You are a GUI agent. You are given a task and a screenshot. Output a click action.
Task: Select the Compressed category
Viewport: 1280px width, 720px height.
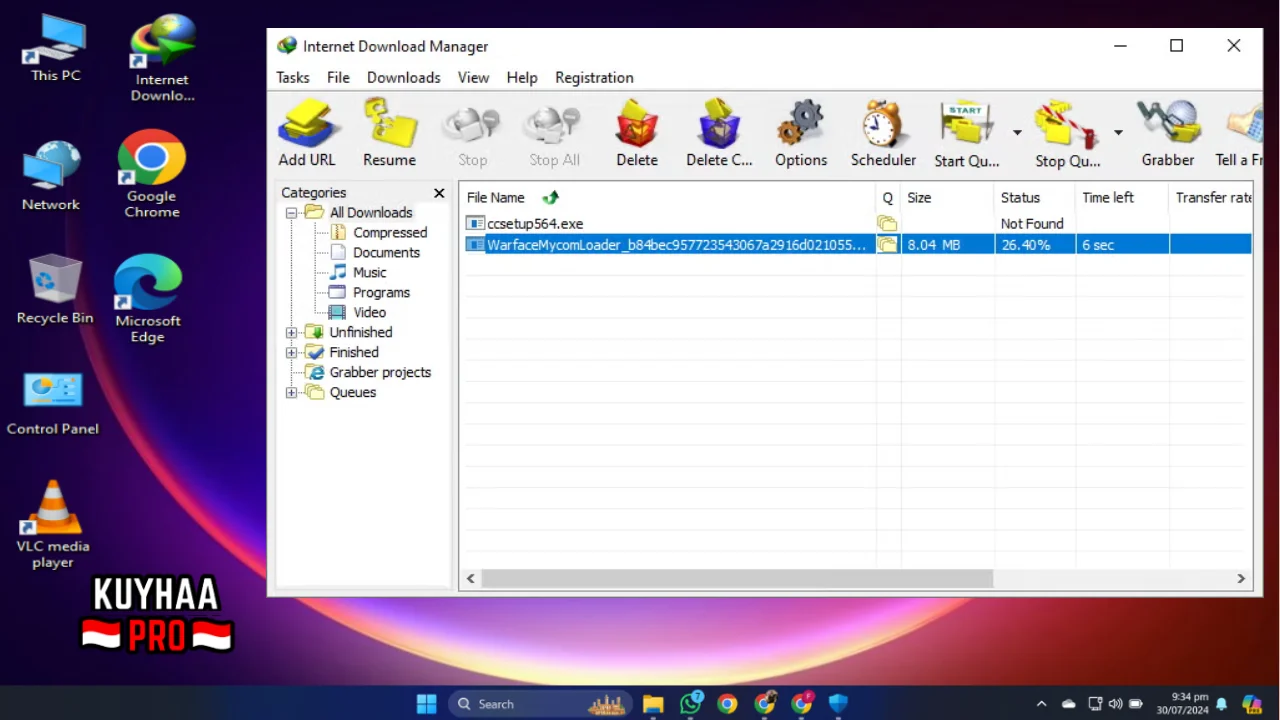[390, 232]
